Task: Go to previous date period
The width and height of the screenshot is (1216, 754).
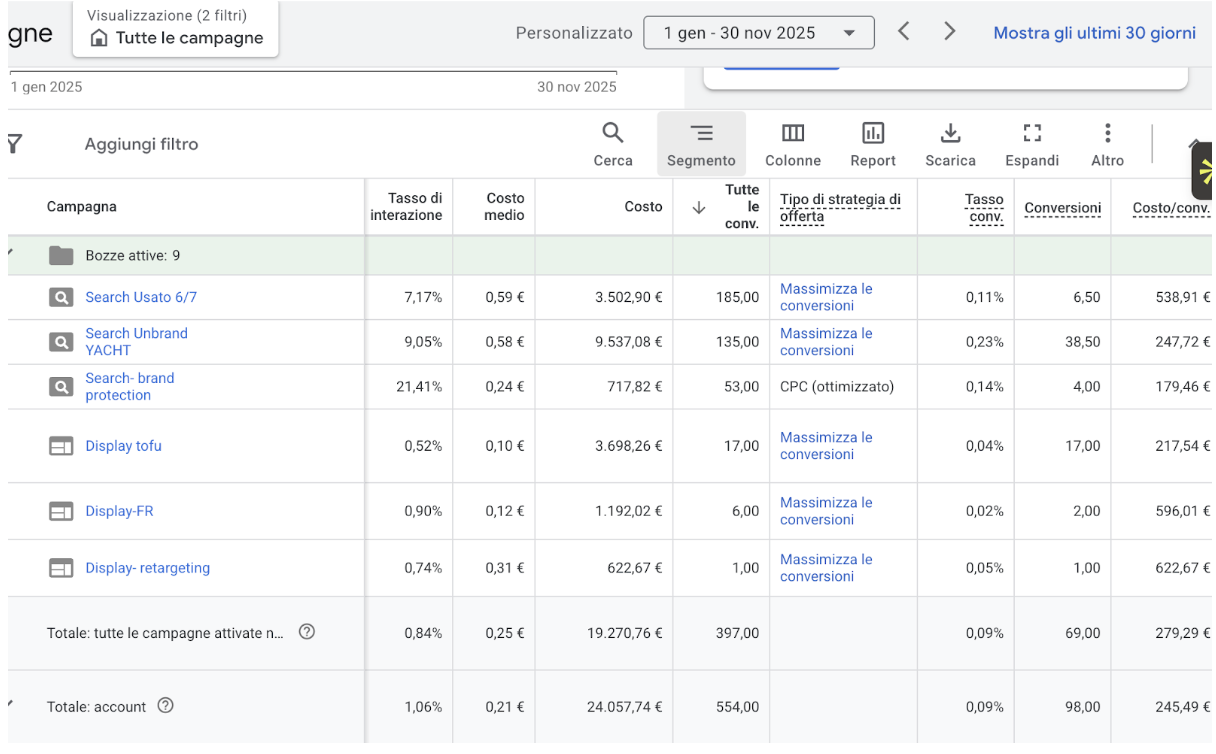Action: pyautogui.click(x=904, y=32)
